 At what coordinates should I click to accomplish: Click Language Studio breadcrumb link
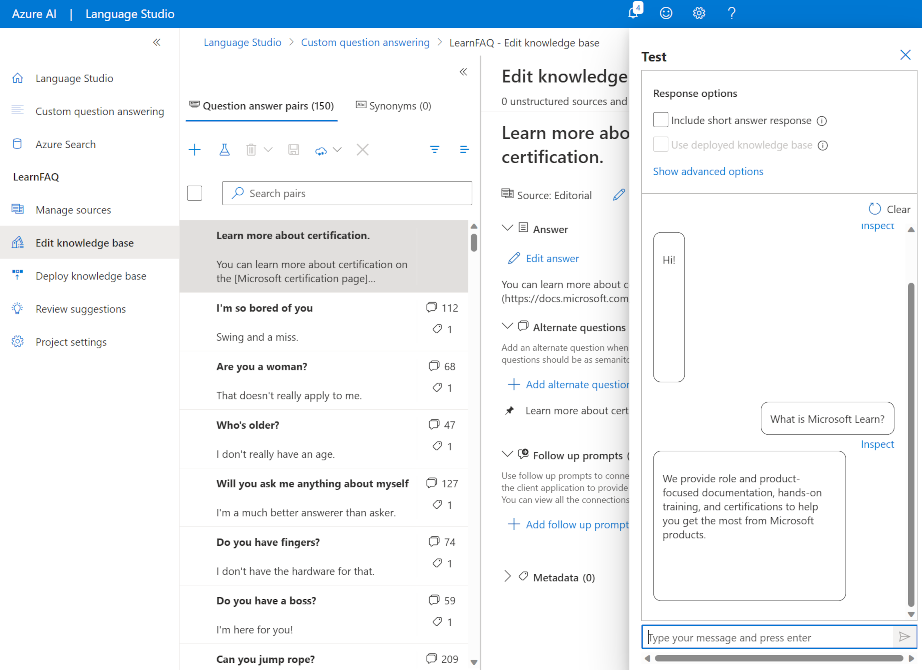(242, 42)
